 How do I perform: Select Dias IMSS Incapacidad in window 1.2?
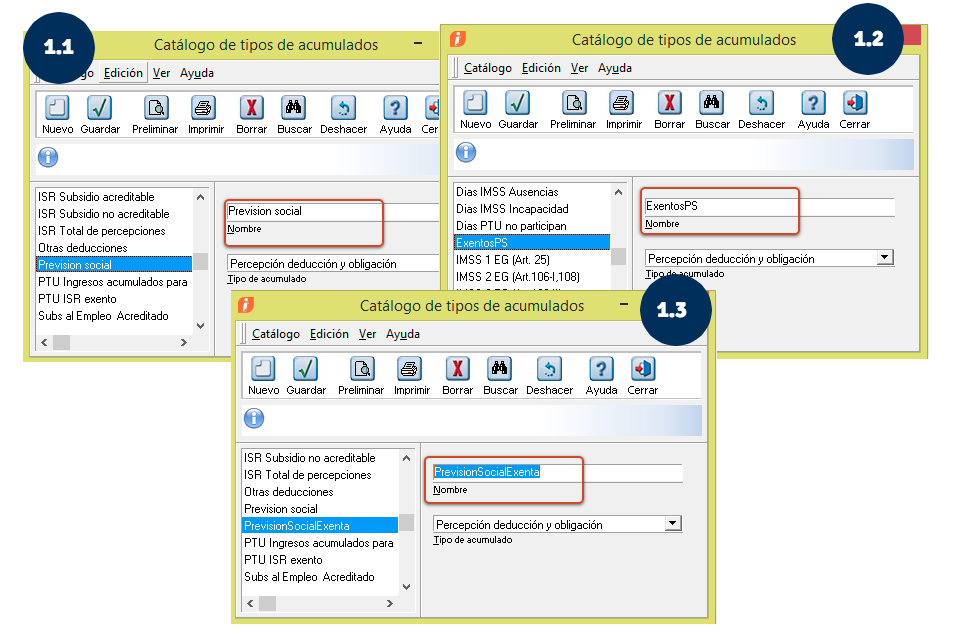pos(532,208)
